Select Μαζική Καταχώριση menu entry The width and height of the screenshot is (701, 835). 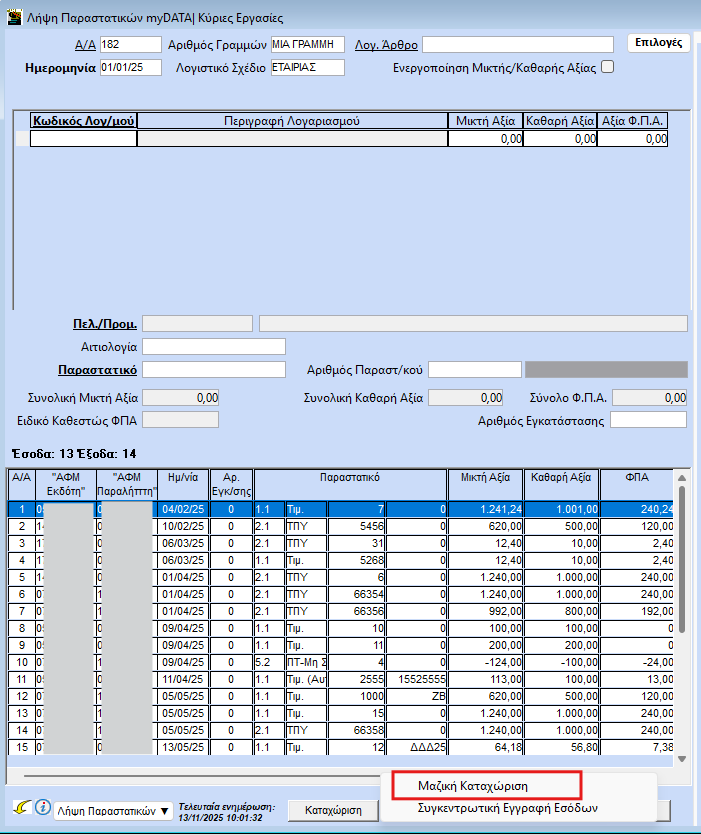pos(473,786)
